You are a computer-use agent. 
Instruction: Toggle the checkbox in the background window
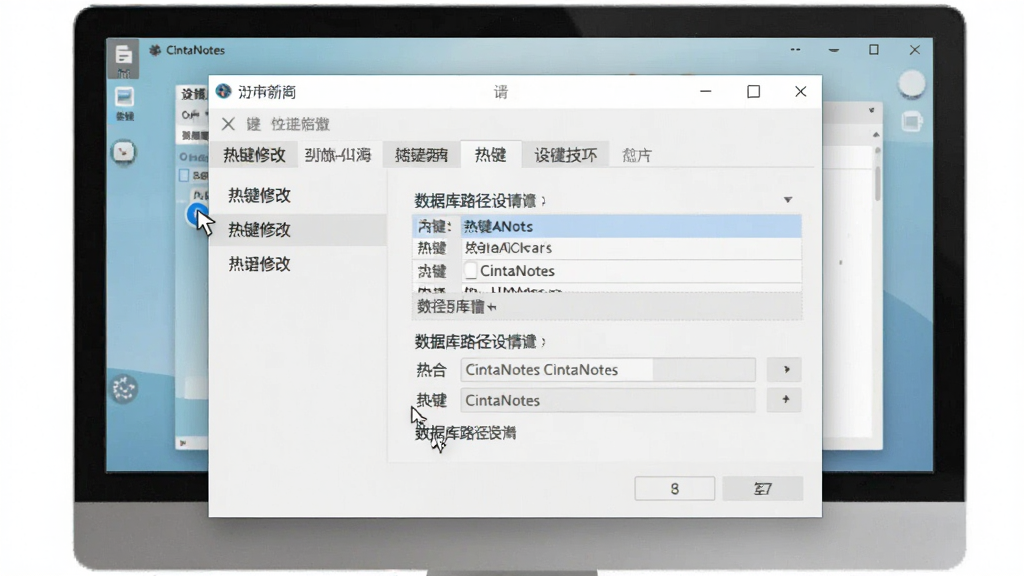pos(184,175)
